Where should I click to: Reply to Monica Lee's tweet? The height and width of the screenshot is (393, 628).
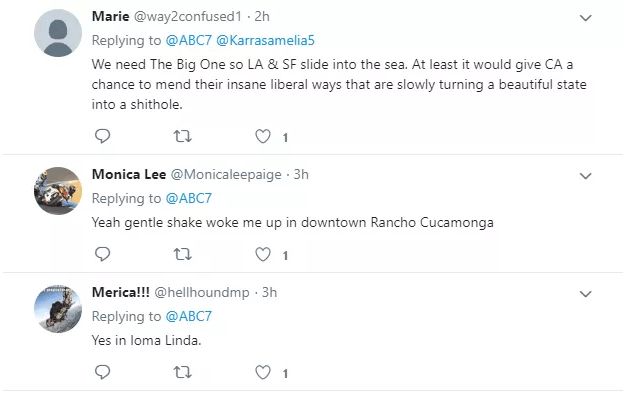point(103,254)
